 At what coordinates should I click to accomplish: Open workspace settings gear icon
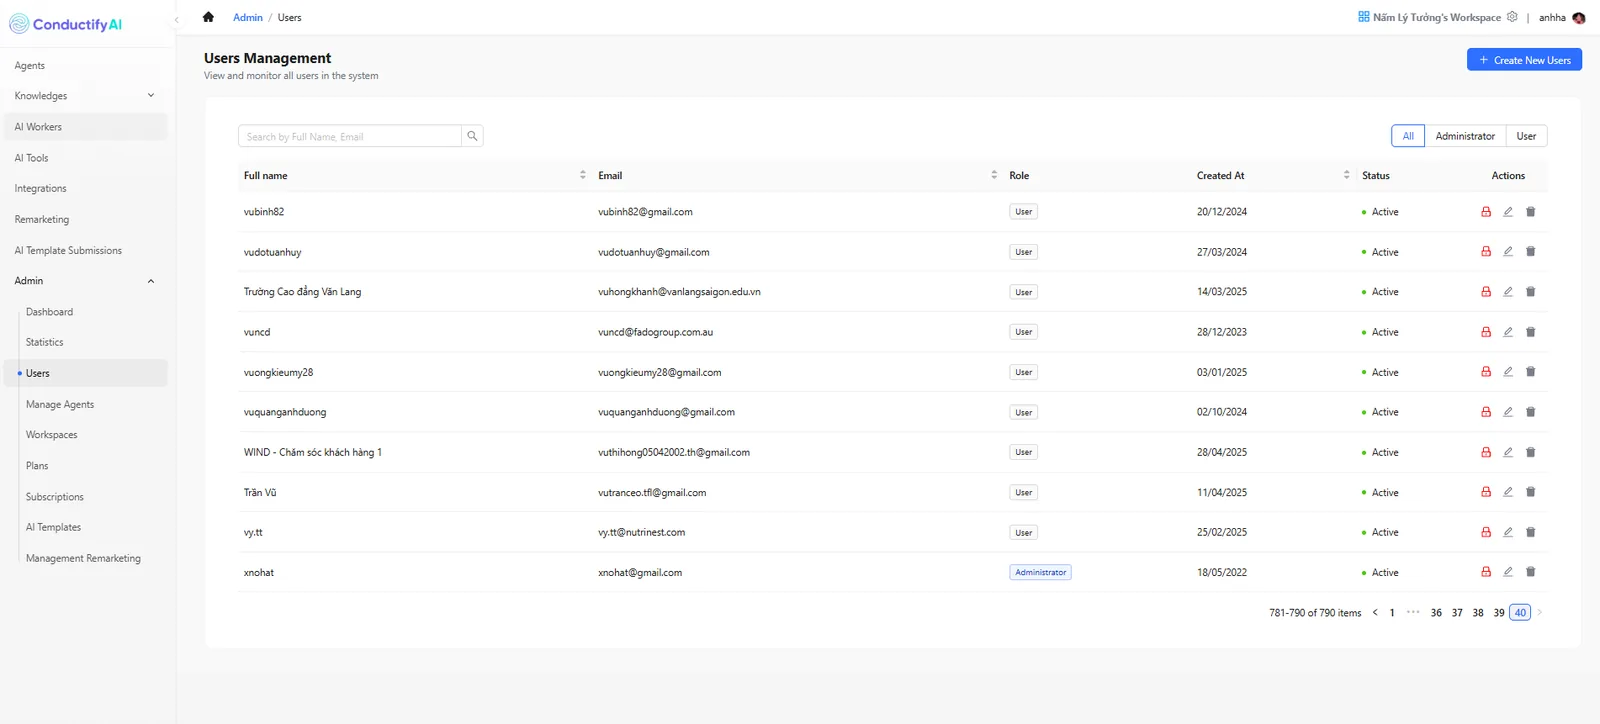[1512, 17]
